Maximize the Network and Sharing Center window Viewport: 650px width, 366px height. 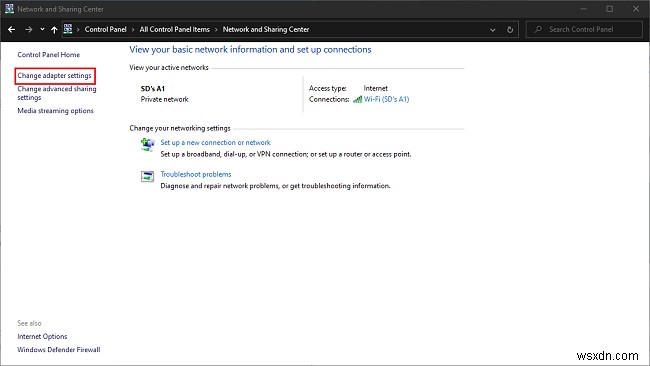coord(609,9)
